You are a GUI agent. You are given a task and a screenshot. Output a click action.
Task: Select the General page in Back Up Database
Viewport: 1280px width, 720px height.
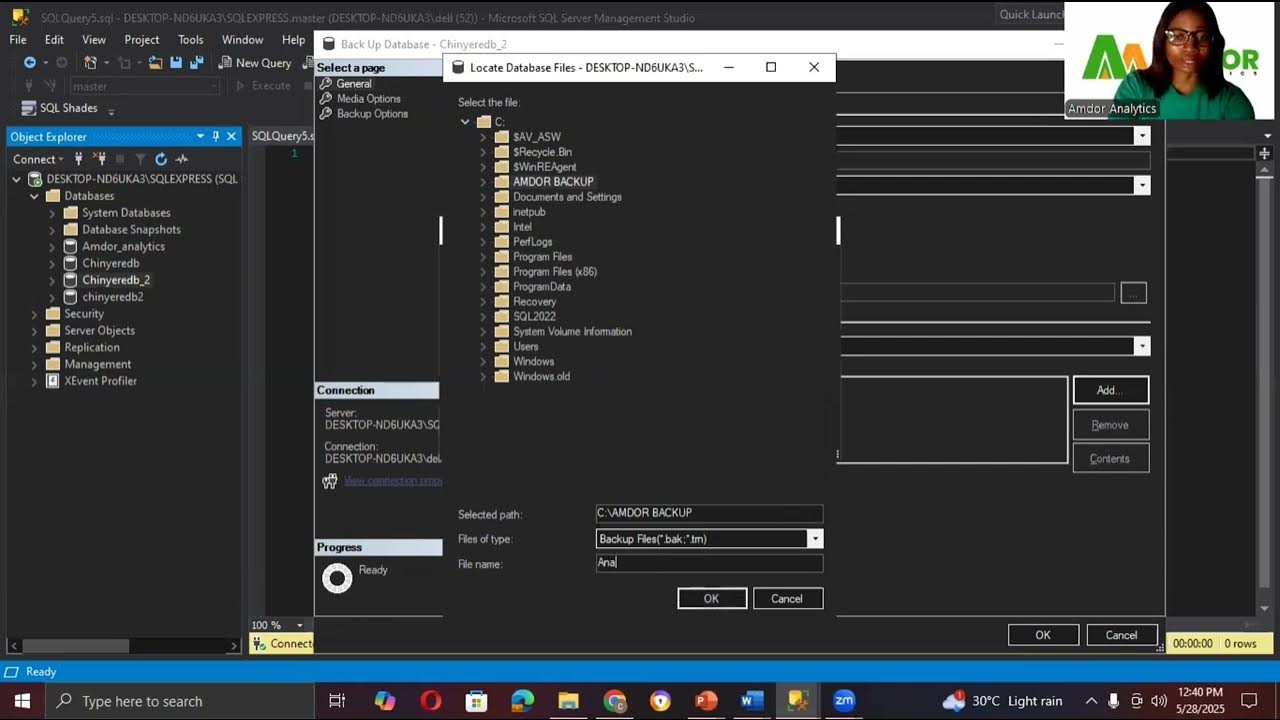click(354, 84)
